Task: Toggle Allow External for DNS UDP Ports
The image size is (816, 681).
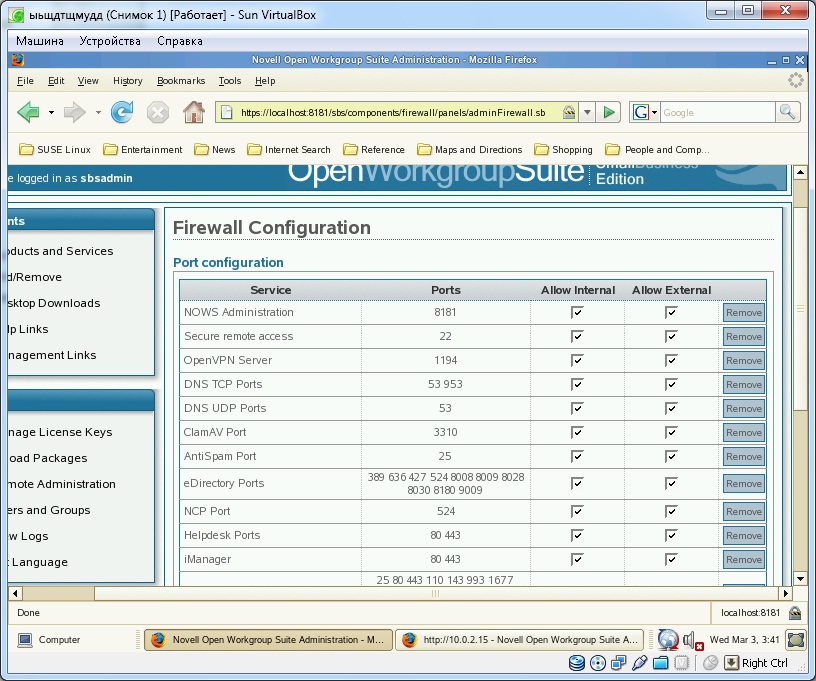Action: pyautogui.click(x=671, y=408)
